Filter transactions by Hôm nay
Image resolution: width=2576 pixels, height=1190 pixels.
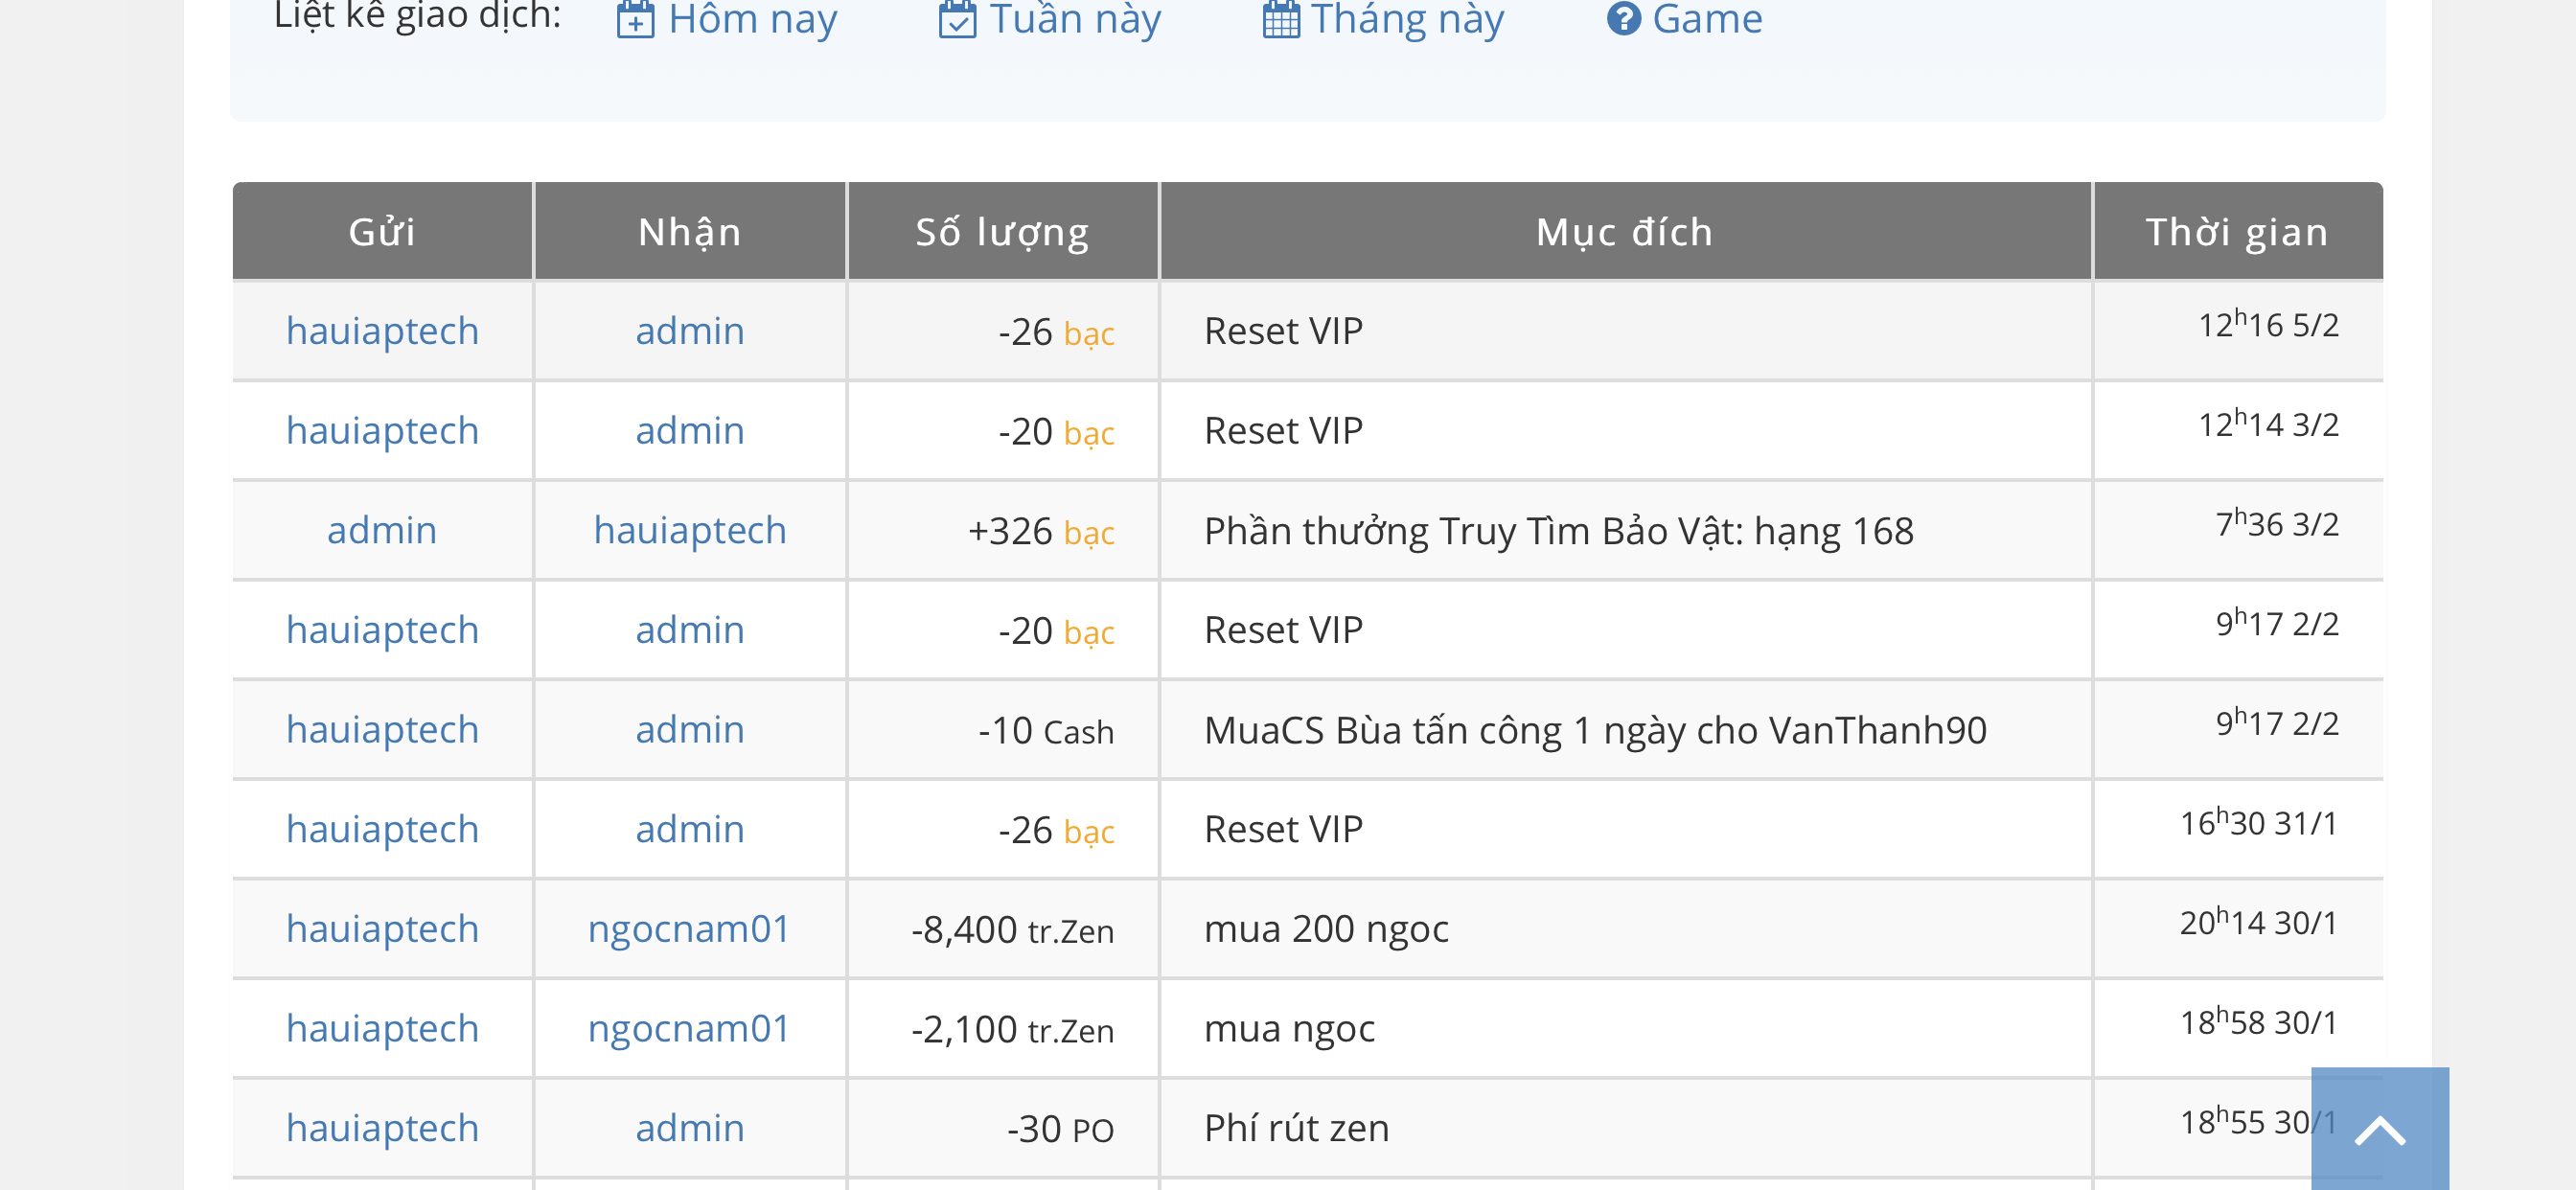pyautogui.click(x=752, y=19)
